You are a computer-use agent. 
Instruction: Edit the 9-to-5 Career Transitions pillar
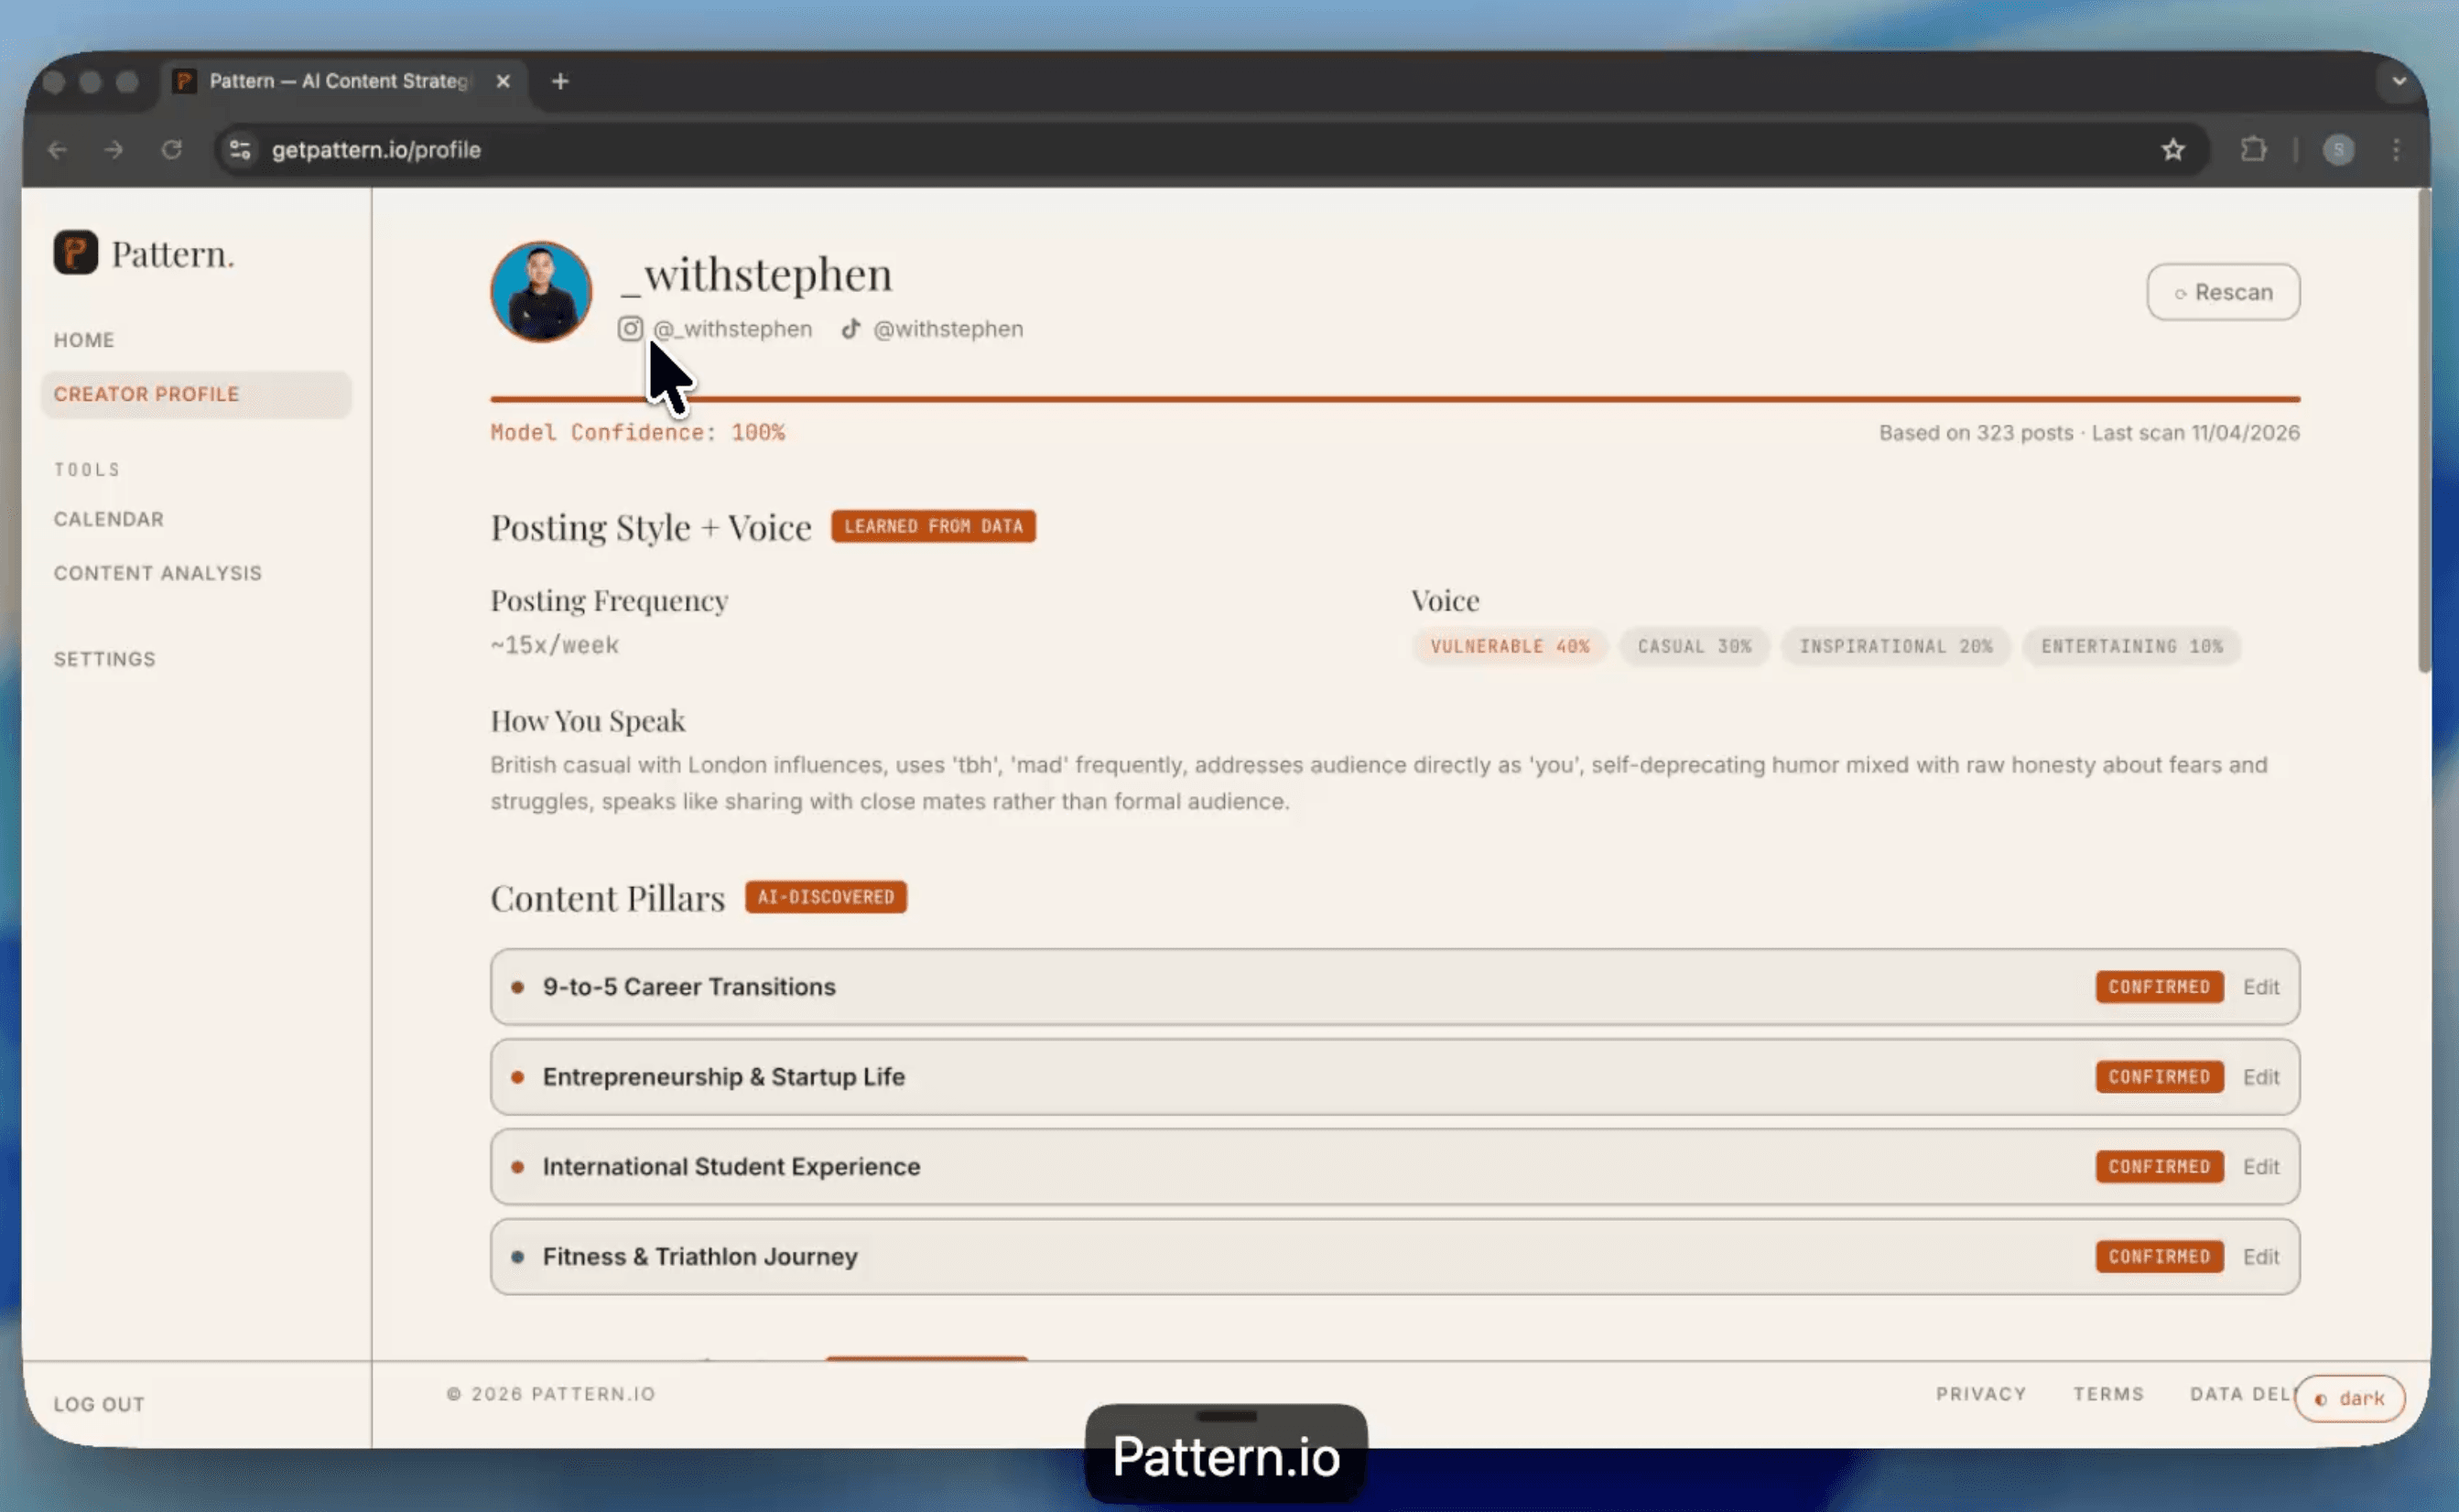[x=2261, y=987]
